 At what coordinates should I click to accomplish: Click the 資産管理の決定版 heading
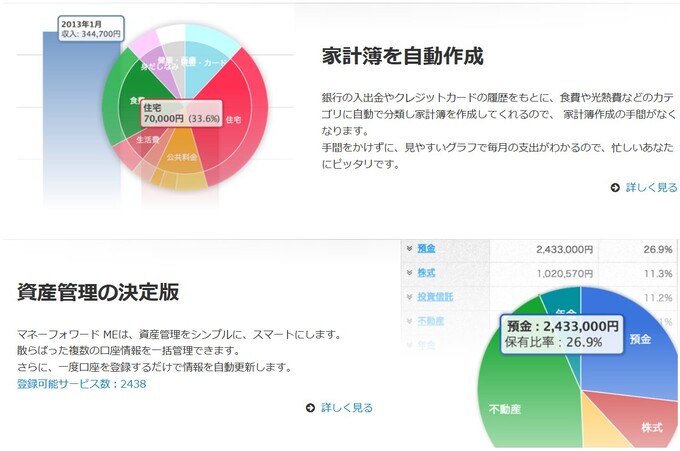click(98, 292)
